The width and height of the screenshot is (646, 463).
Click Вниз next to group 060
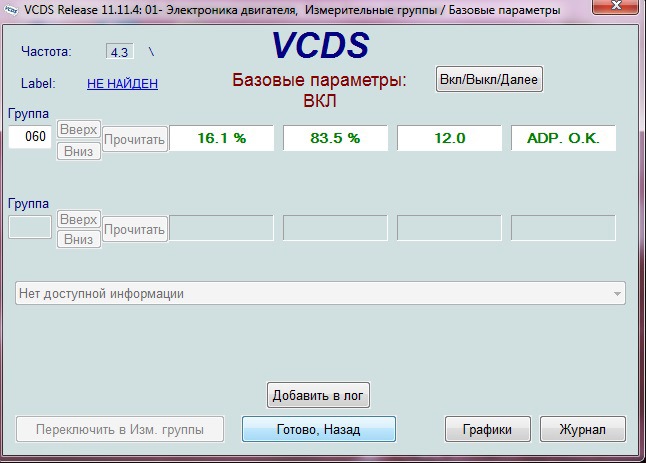coord(79,151)
